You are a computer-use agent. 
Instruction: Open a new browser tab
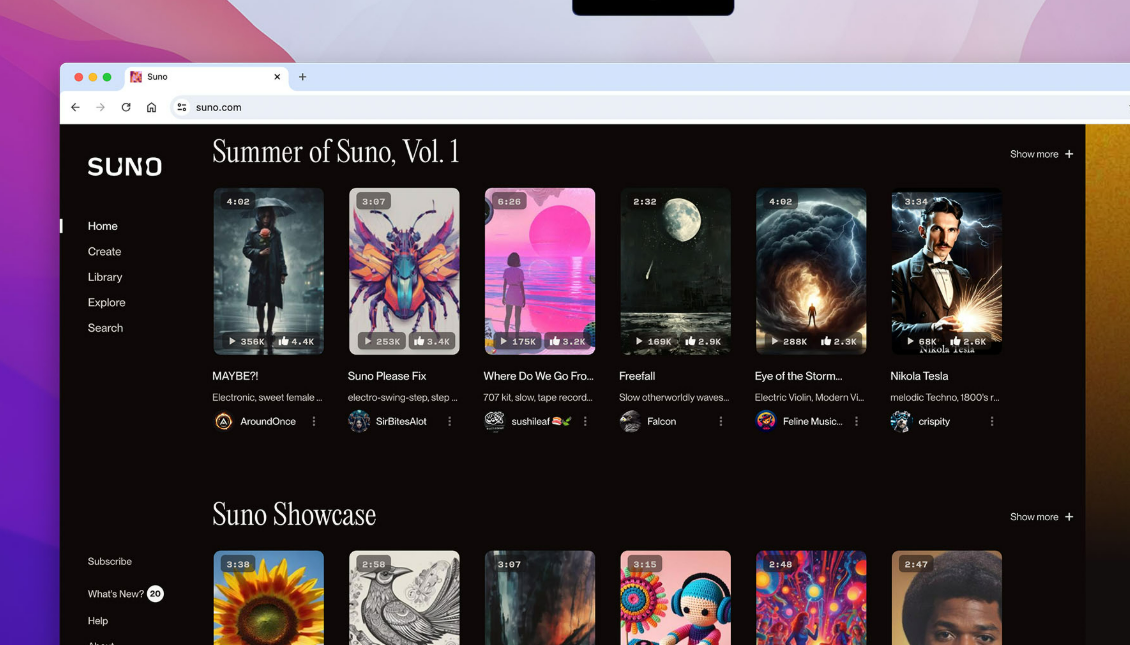[x=303, y=77]
